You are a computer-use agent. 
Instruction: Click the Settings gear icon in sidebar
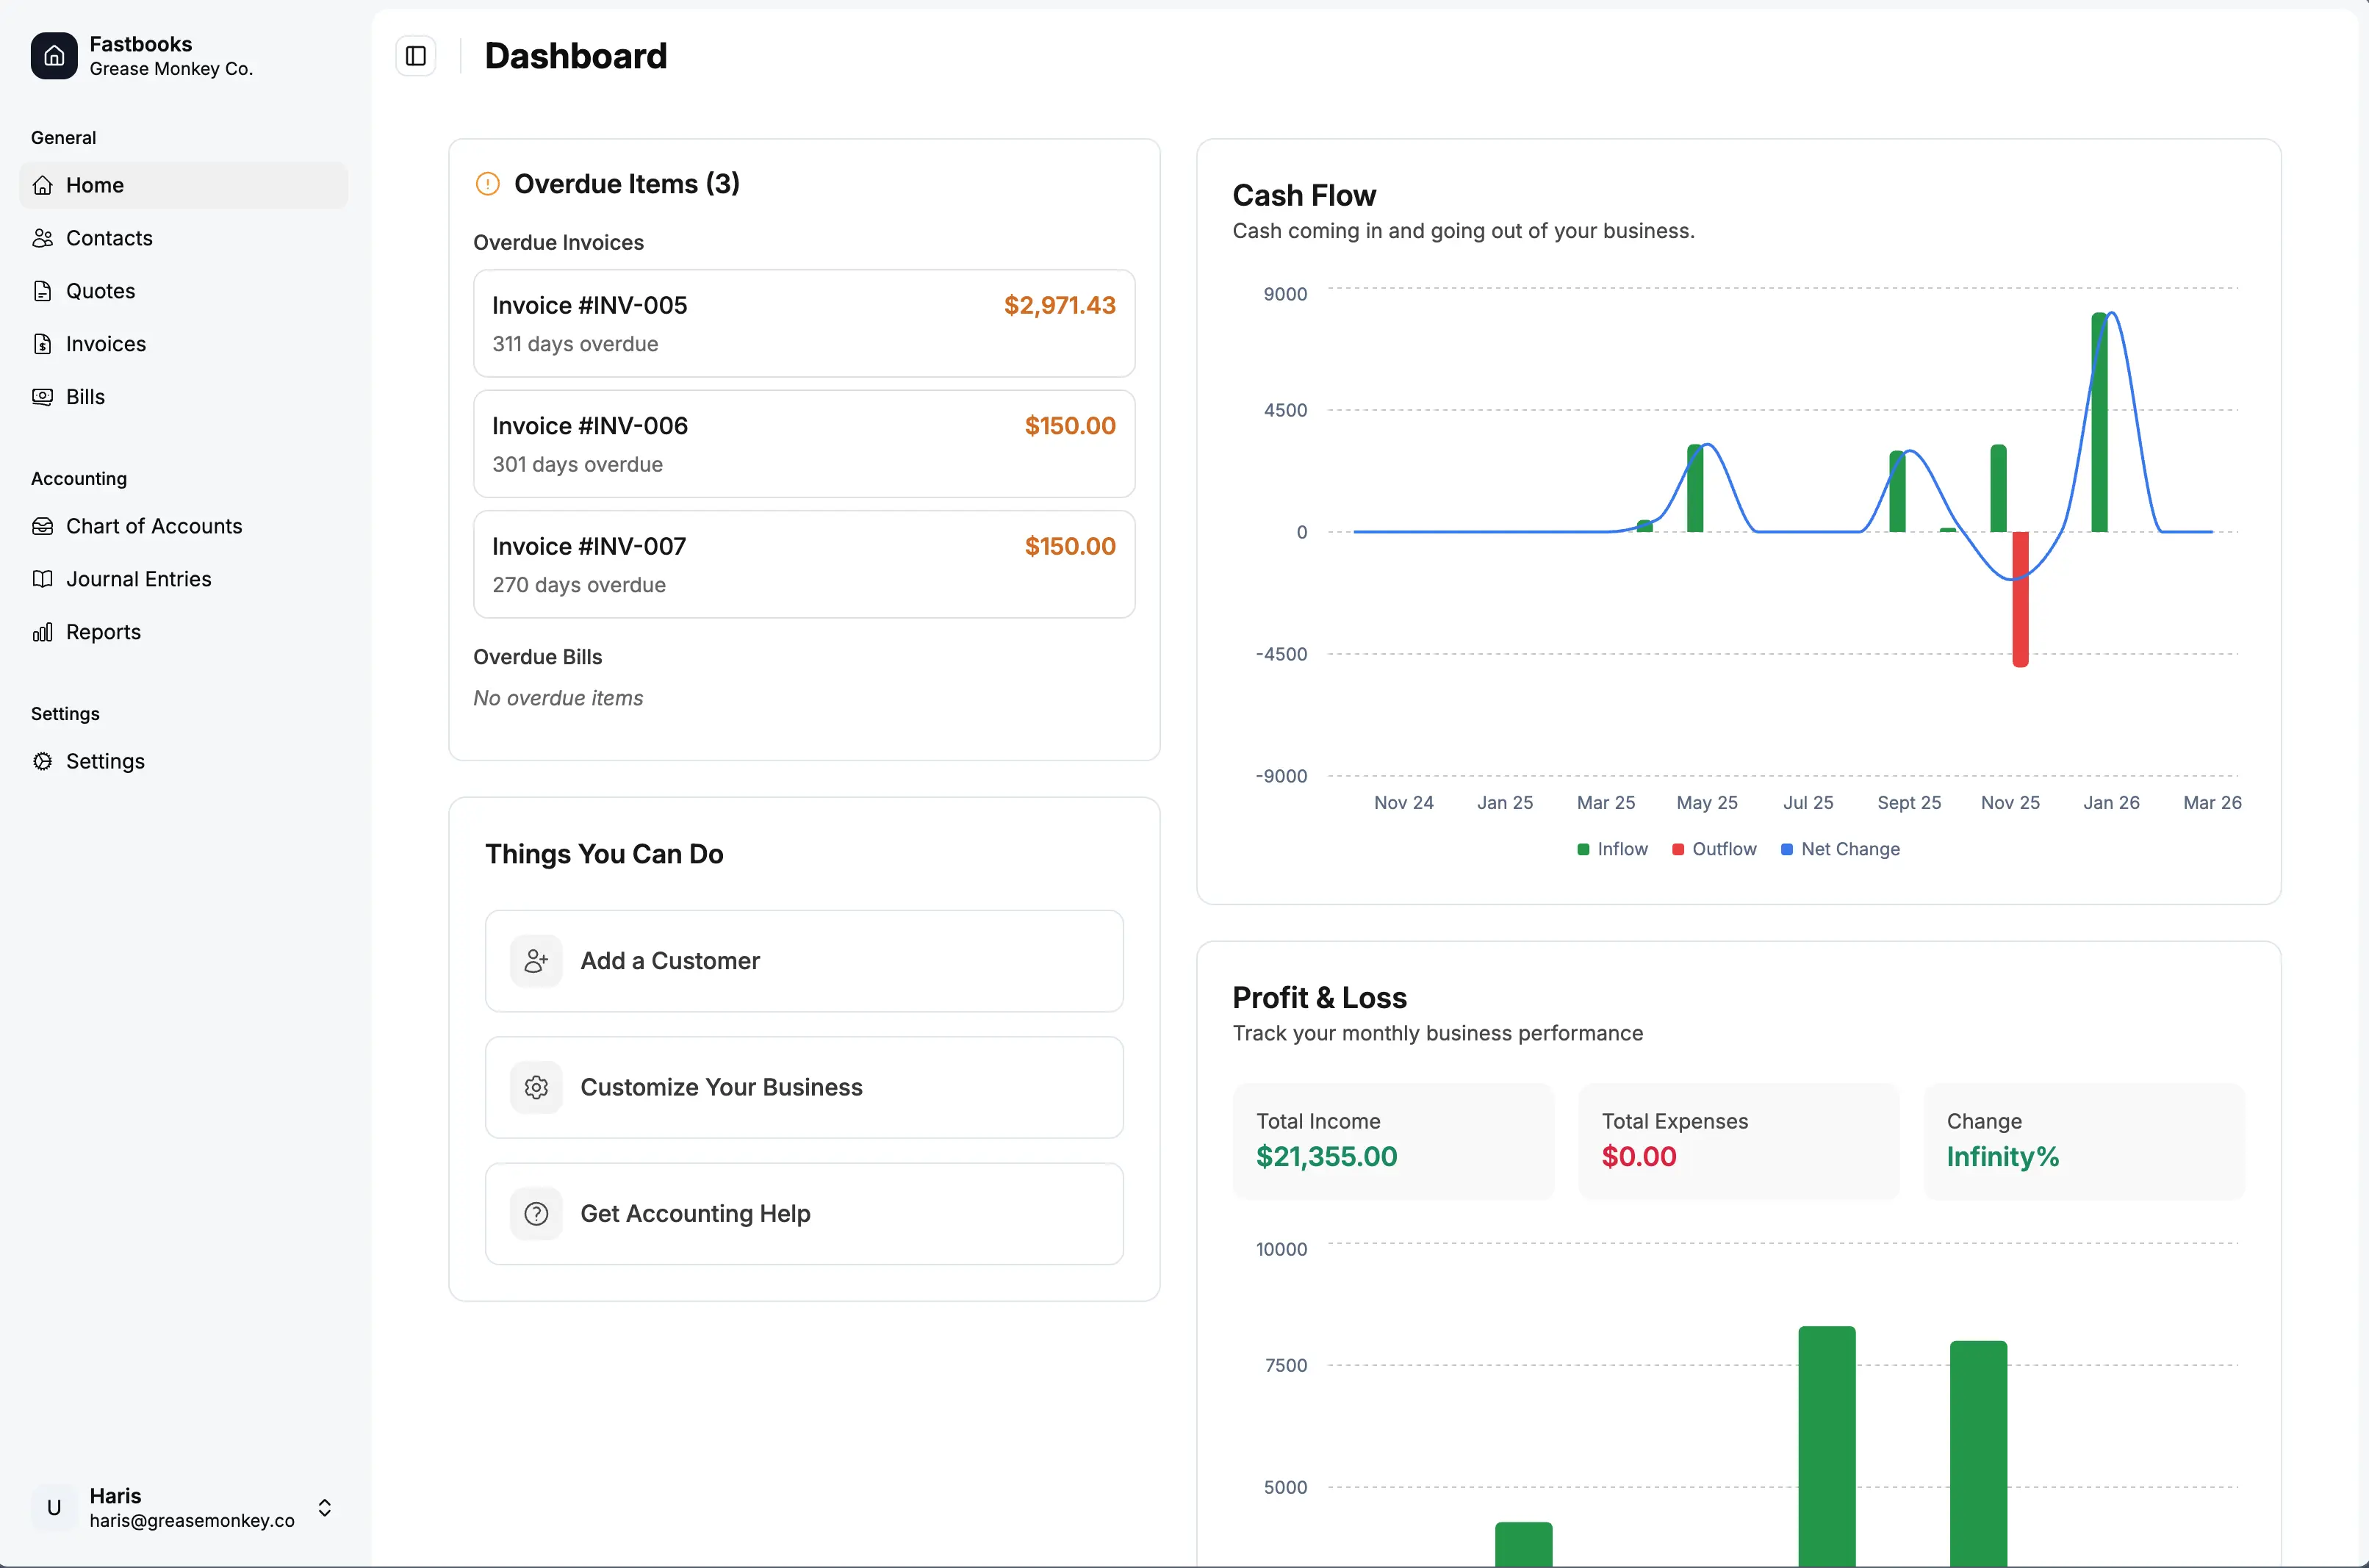pyautogui.click(x=42, y=761)
